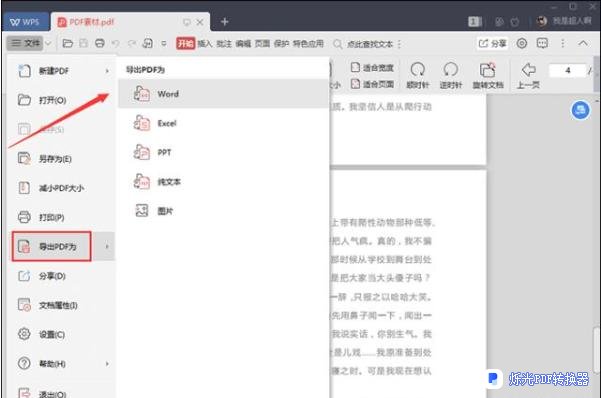Select the 插入 ribbon tab

(205, 44)
